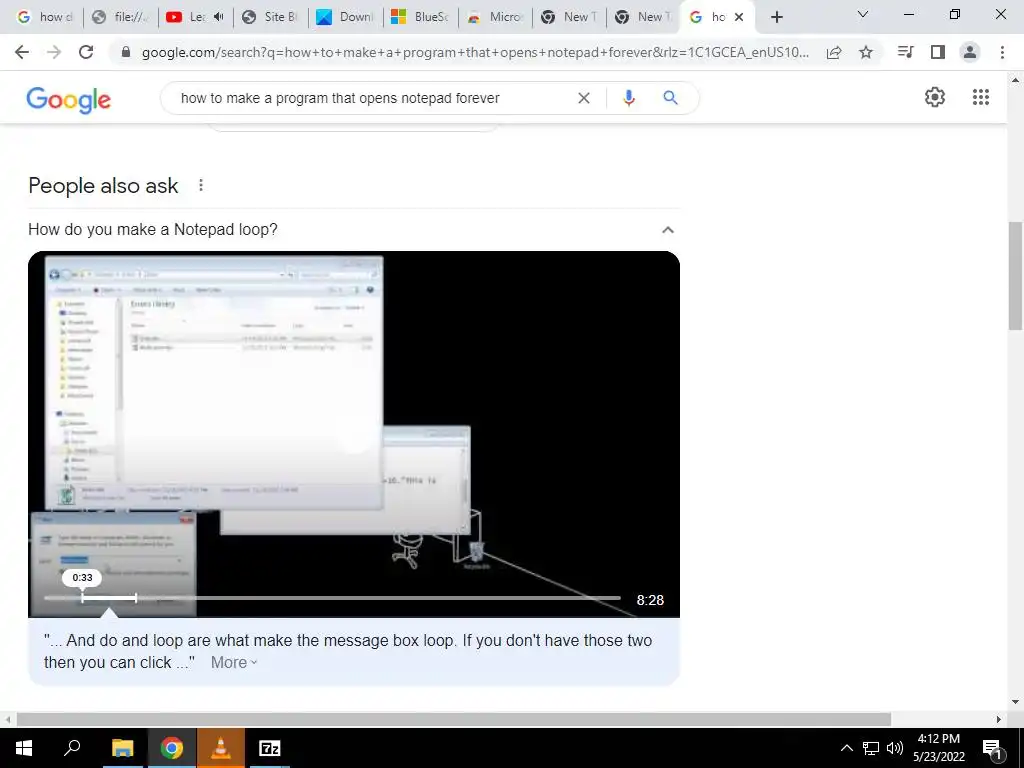Start voice search with microphone icon
Viewport: 1024px width, 768px height.
(629, 98)
